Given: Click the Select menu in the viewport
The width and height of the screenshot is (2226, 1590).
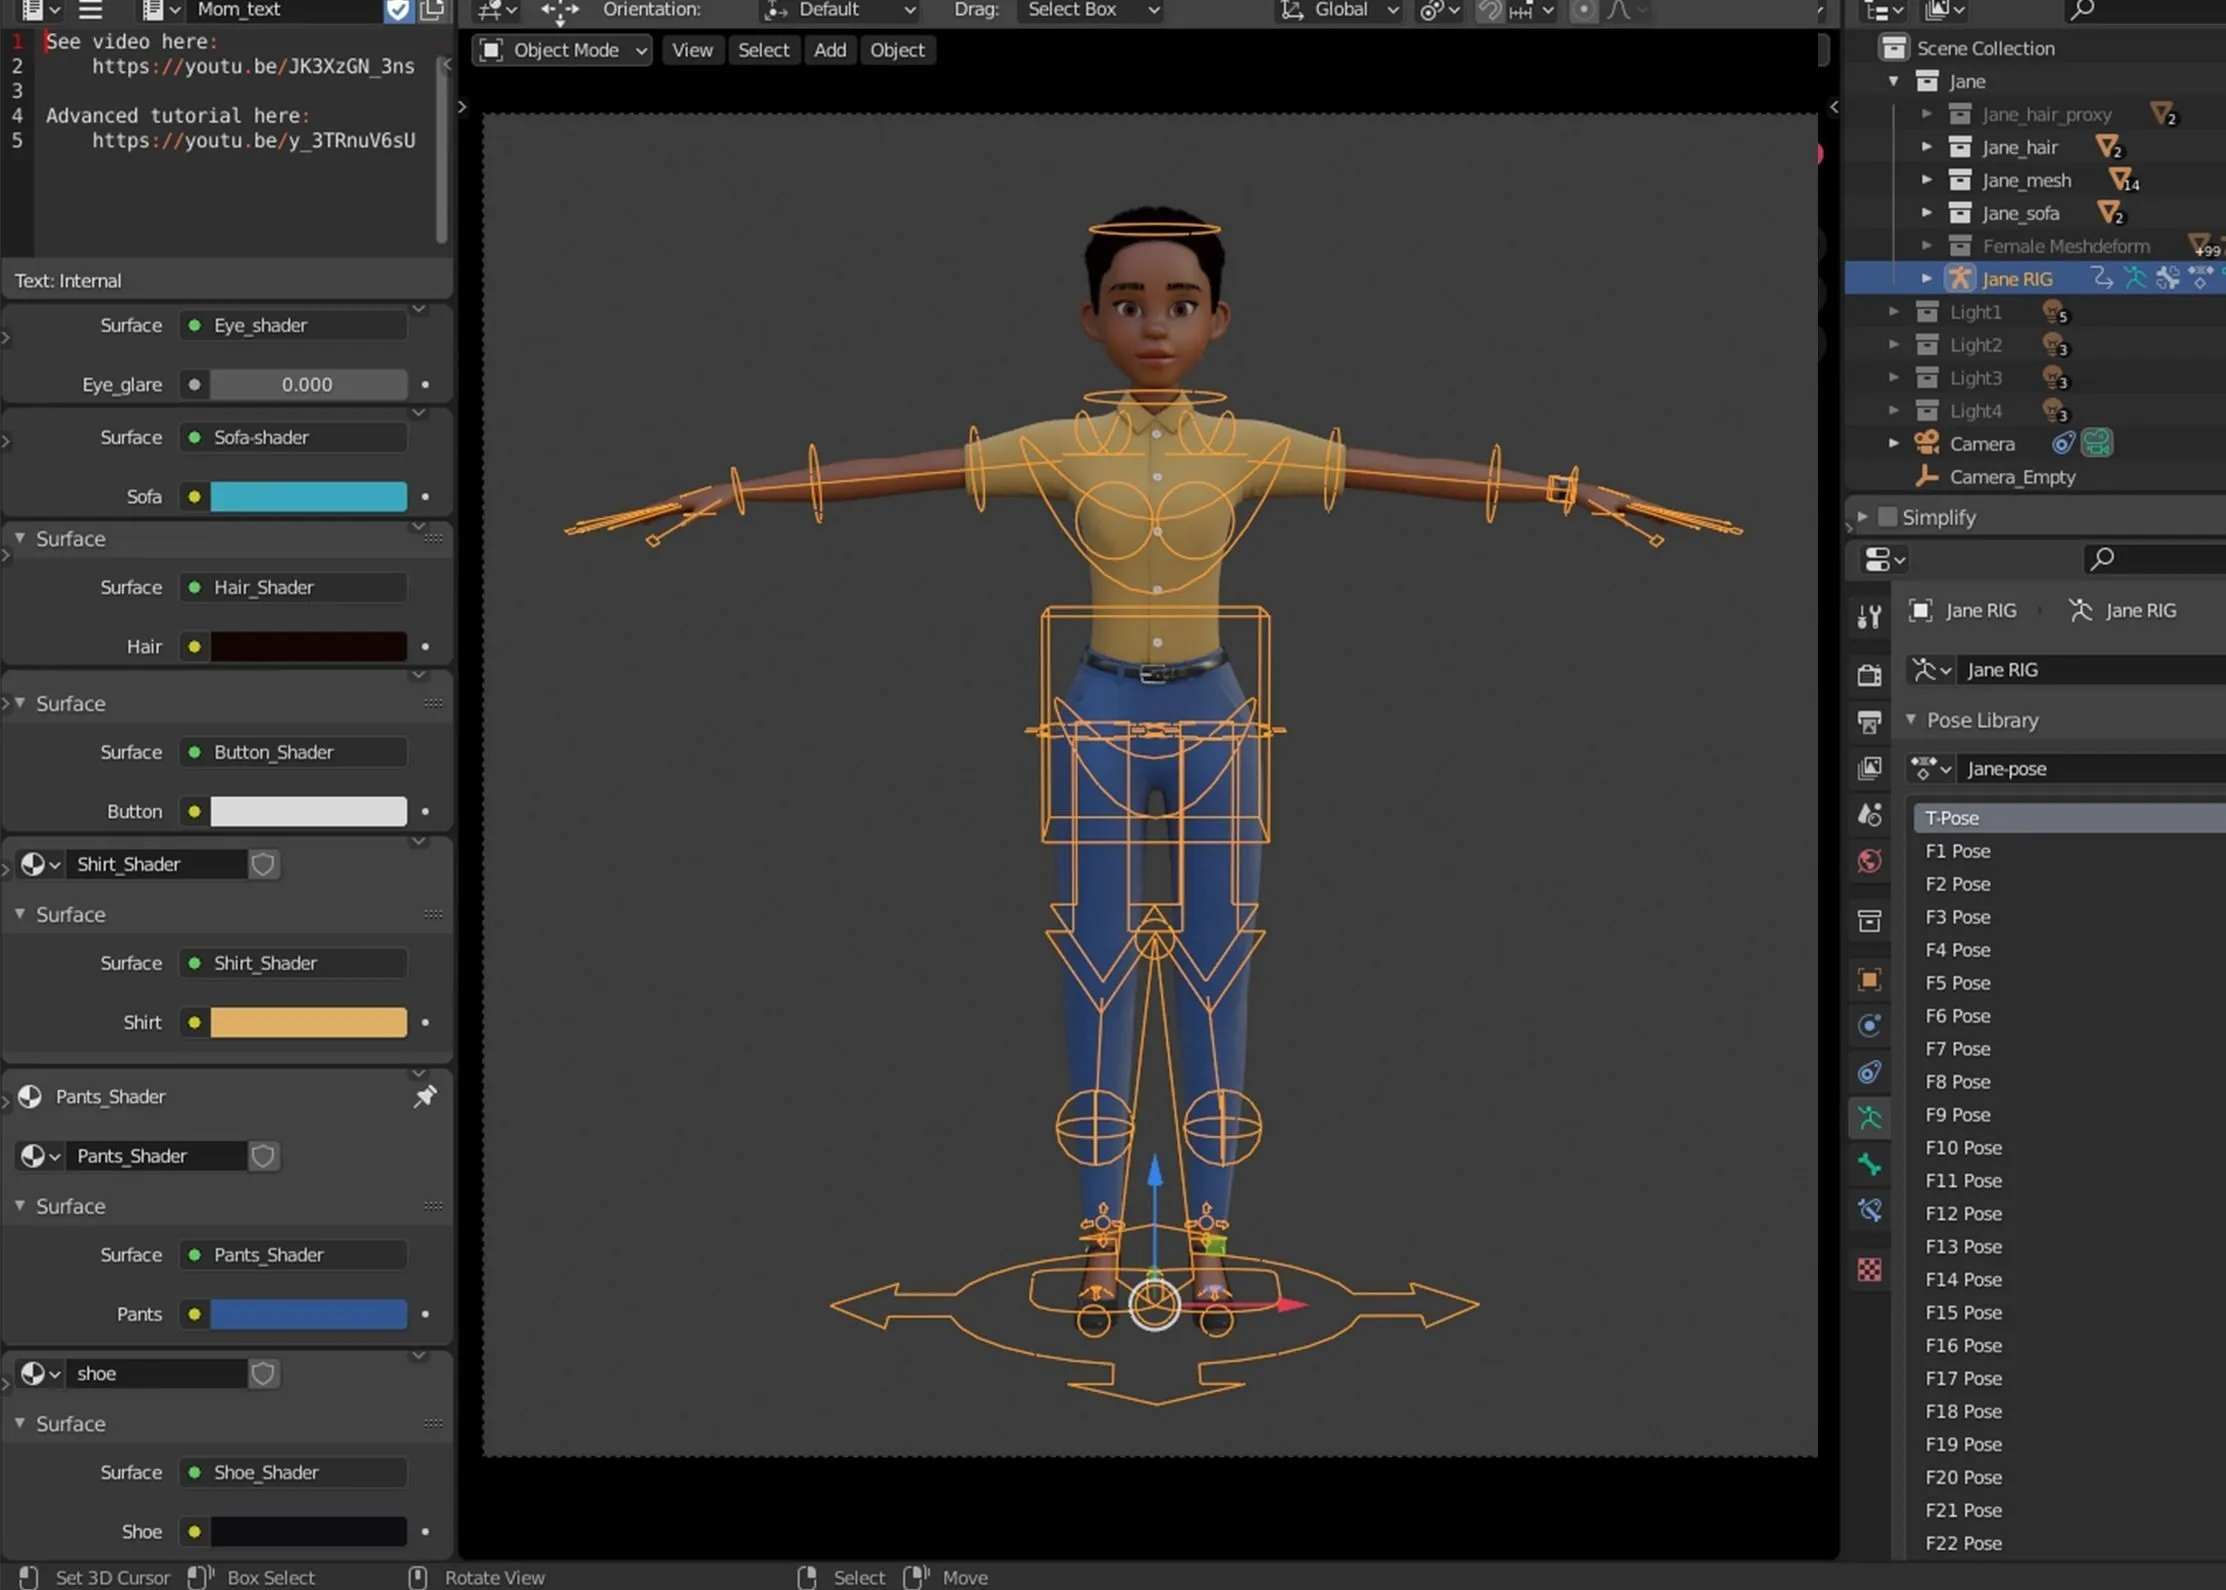Looking at the screenshot, I should pos(763,49).
